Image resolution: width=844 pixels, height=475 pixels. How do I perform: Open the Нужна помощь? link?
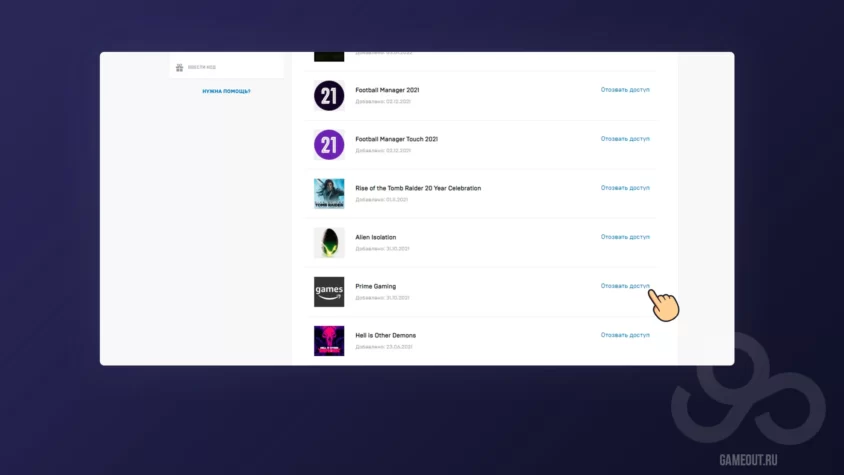[226, 91]
